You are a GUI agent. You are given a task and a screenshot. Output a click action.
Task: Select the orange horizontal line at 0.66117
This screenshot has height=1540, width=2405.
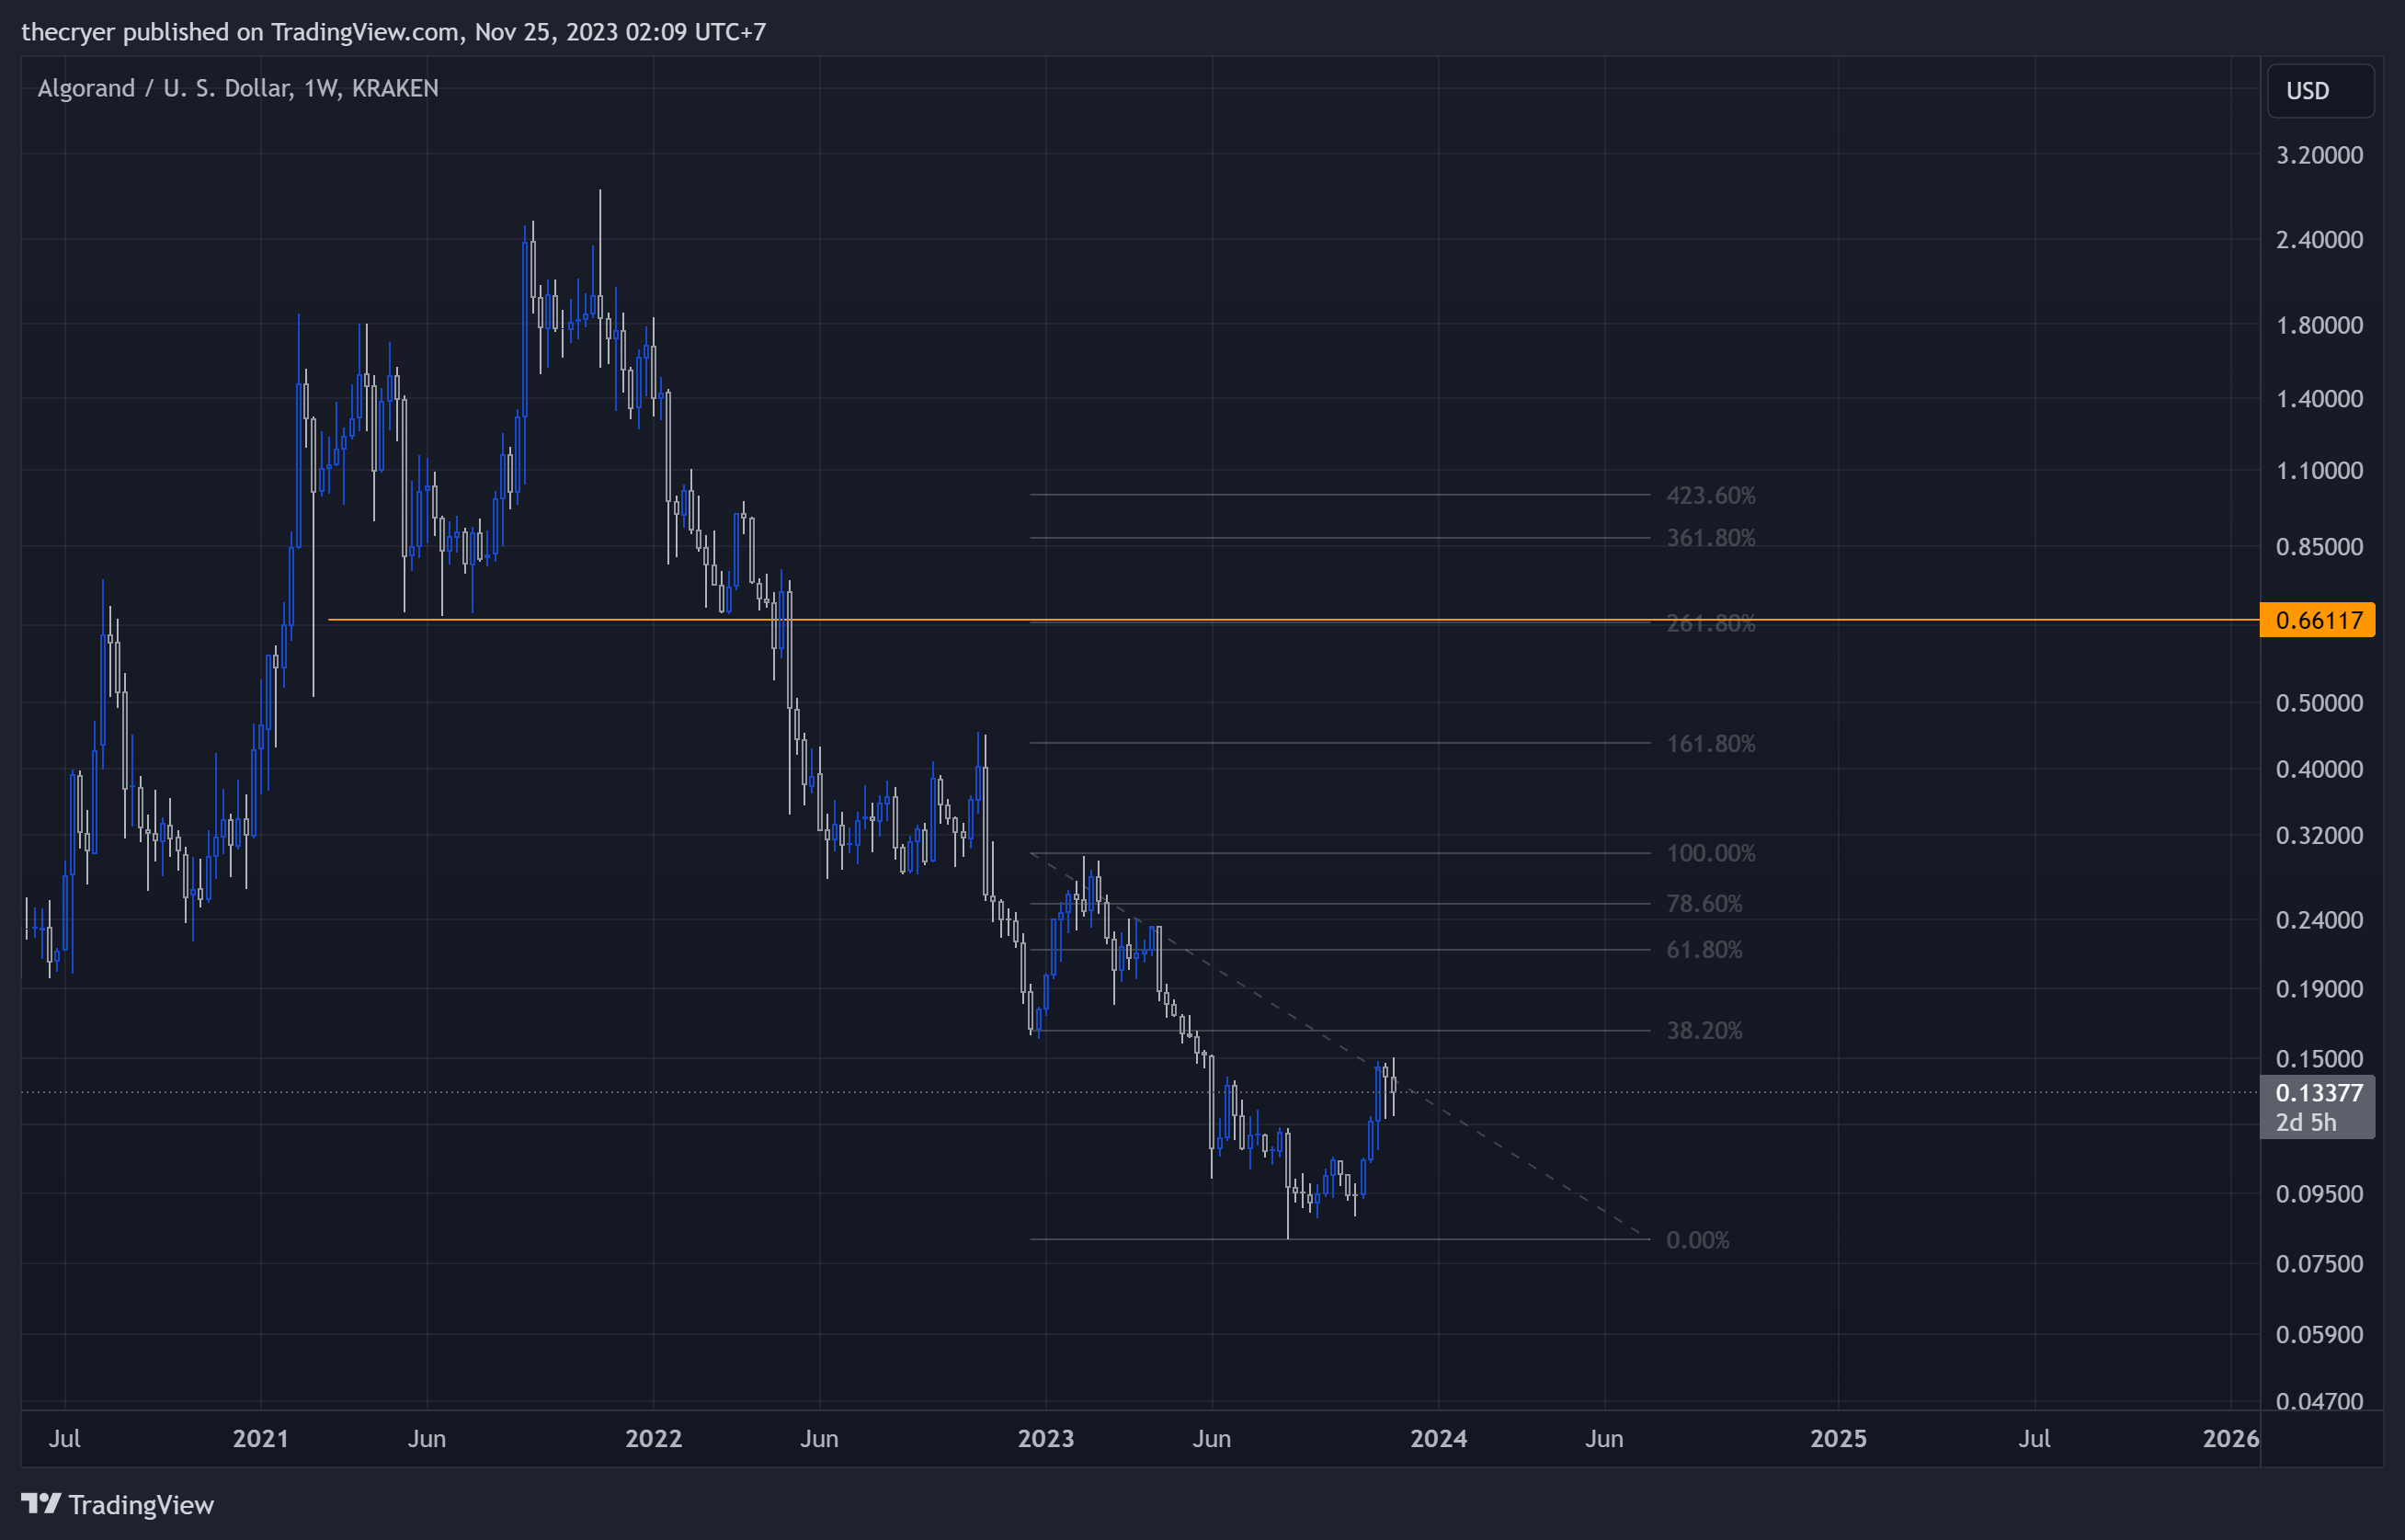[x=1293, y=620]
